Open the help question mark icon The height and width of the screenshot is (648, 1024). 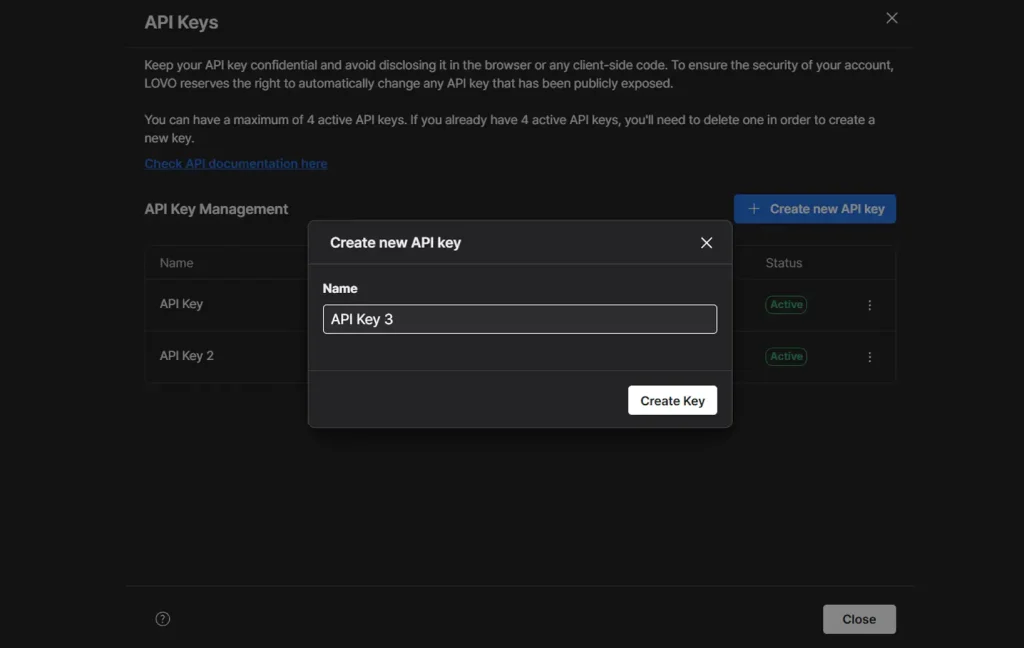163,619
